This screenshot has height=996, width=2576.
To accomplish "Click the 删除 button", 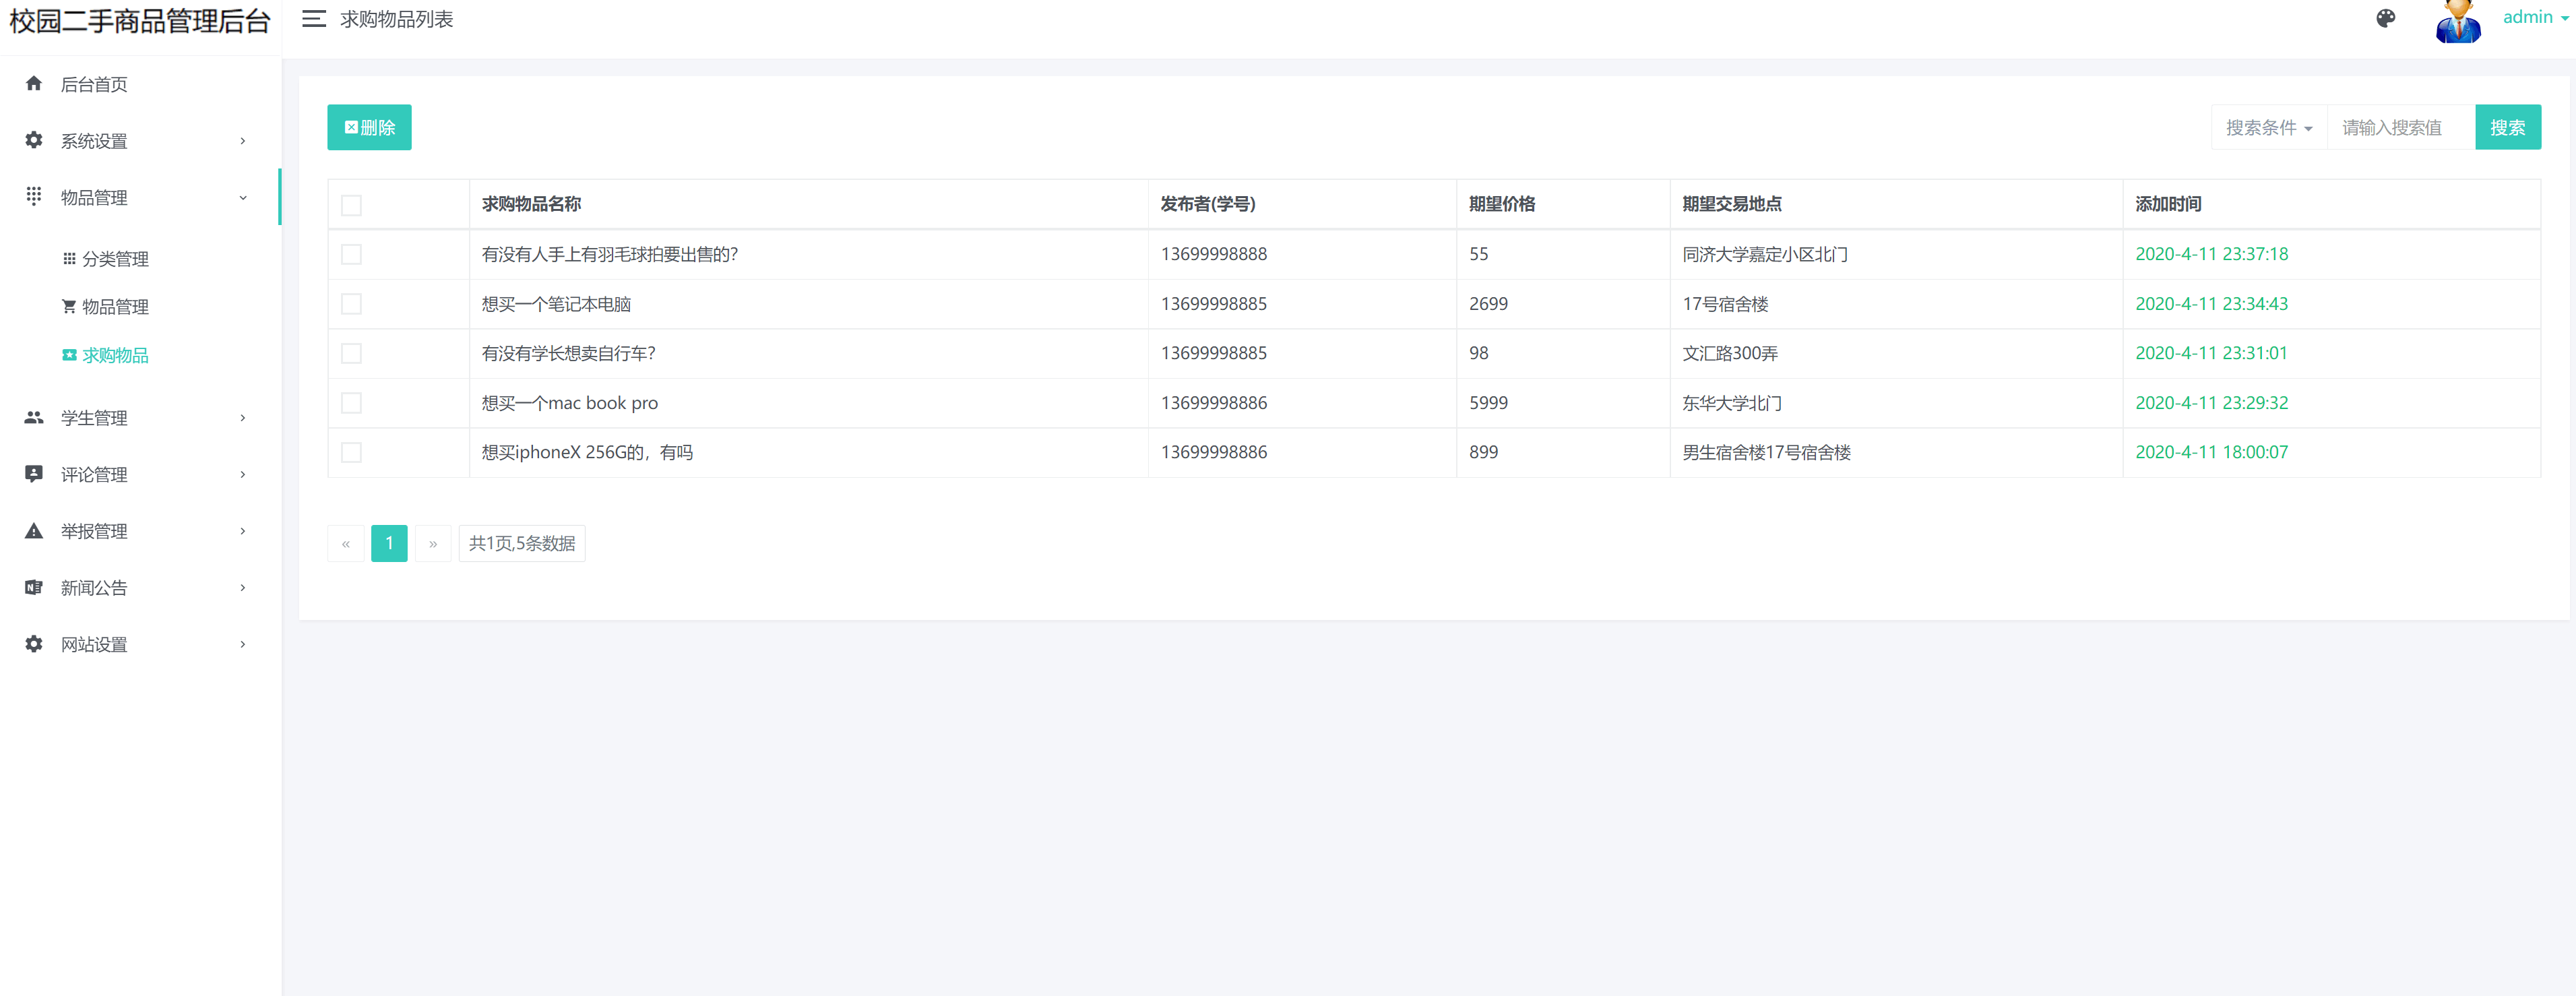I will coord(369,128).
